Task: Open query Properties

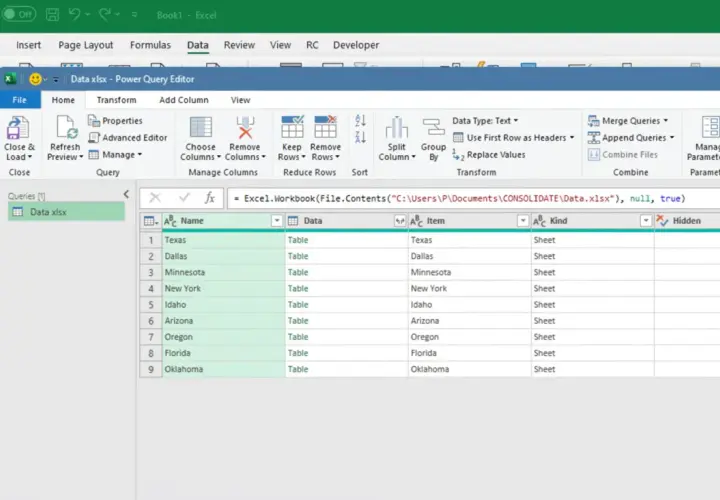Action: (115, 121)
